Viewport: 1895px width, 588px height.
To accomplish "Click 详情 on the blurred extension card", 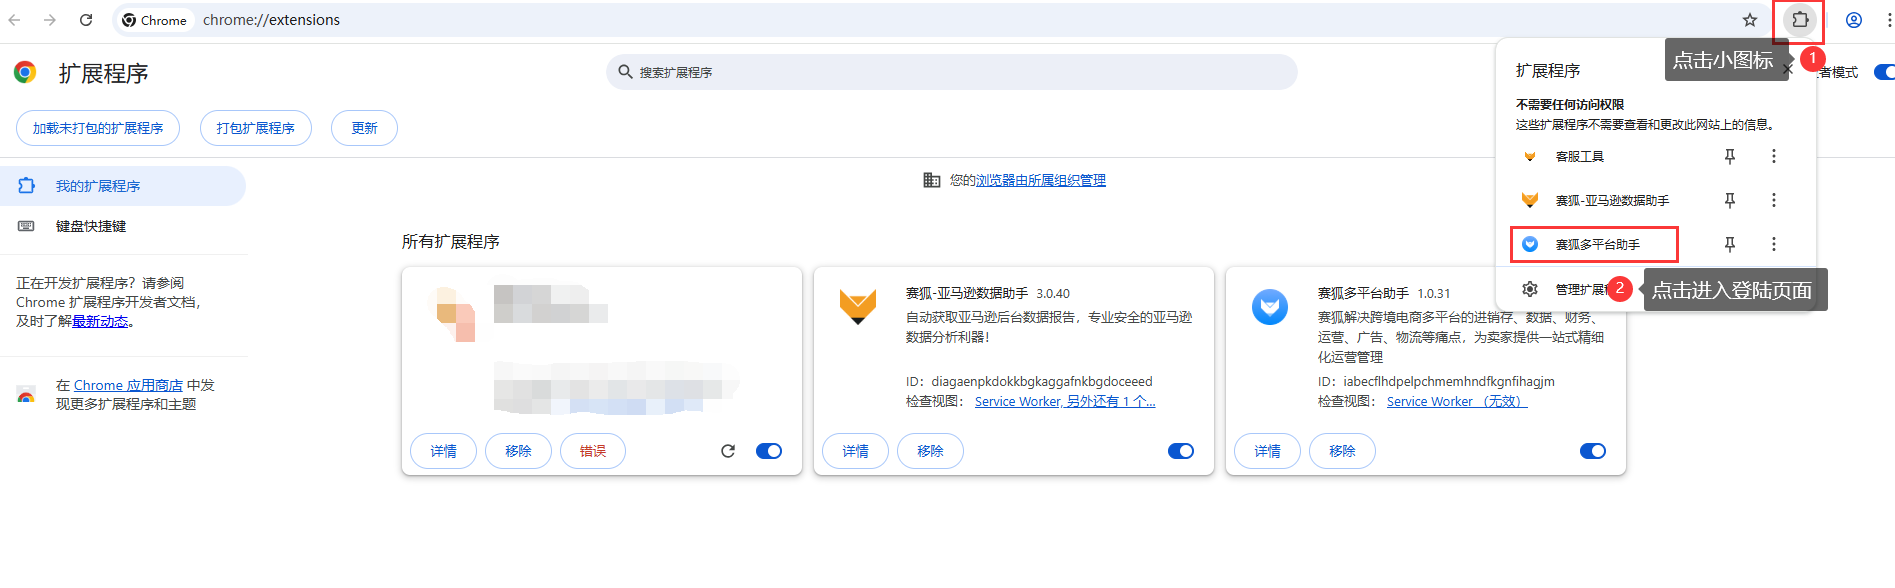I will pyautogui.click(x=444, y=451).
